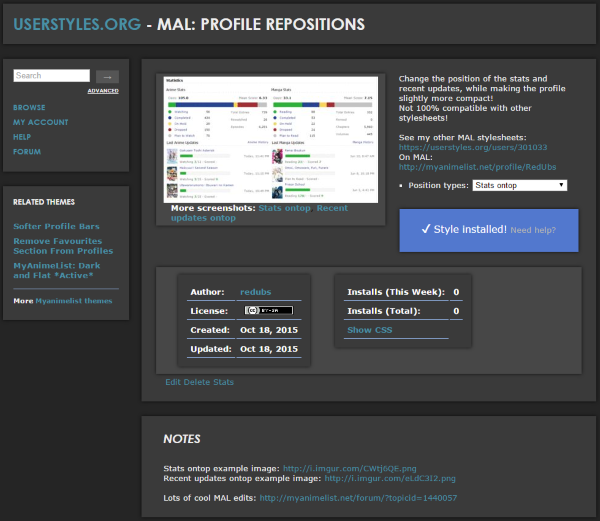Open the myanimelist.net forum topic link
This screenshot has height=521, width=600.
point(358,498)
